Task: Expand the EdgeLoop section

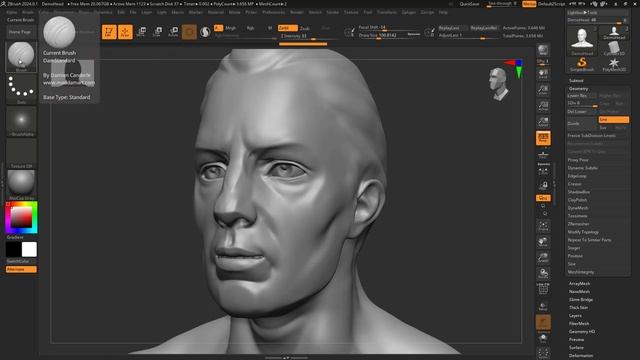Action: point(577,176)
